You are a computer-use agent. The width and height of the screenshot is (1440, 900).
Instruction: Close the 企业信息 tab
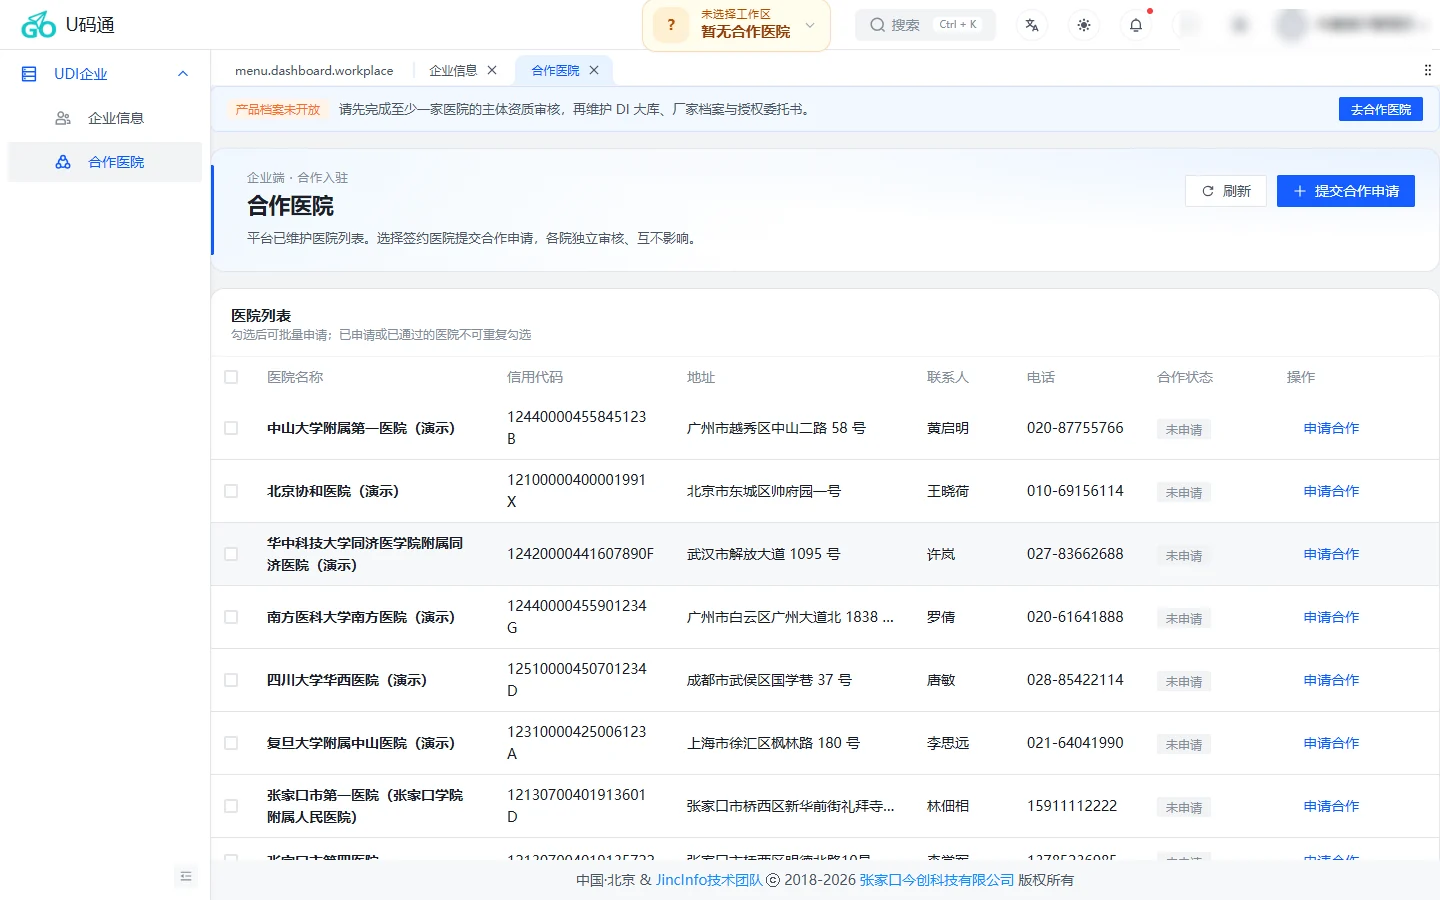(x=492, y=70)
